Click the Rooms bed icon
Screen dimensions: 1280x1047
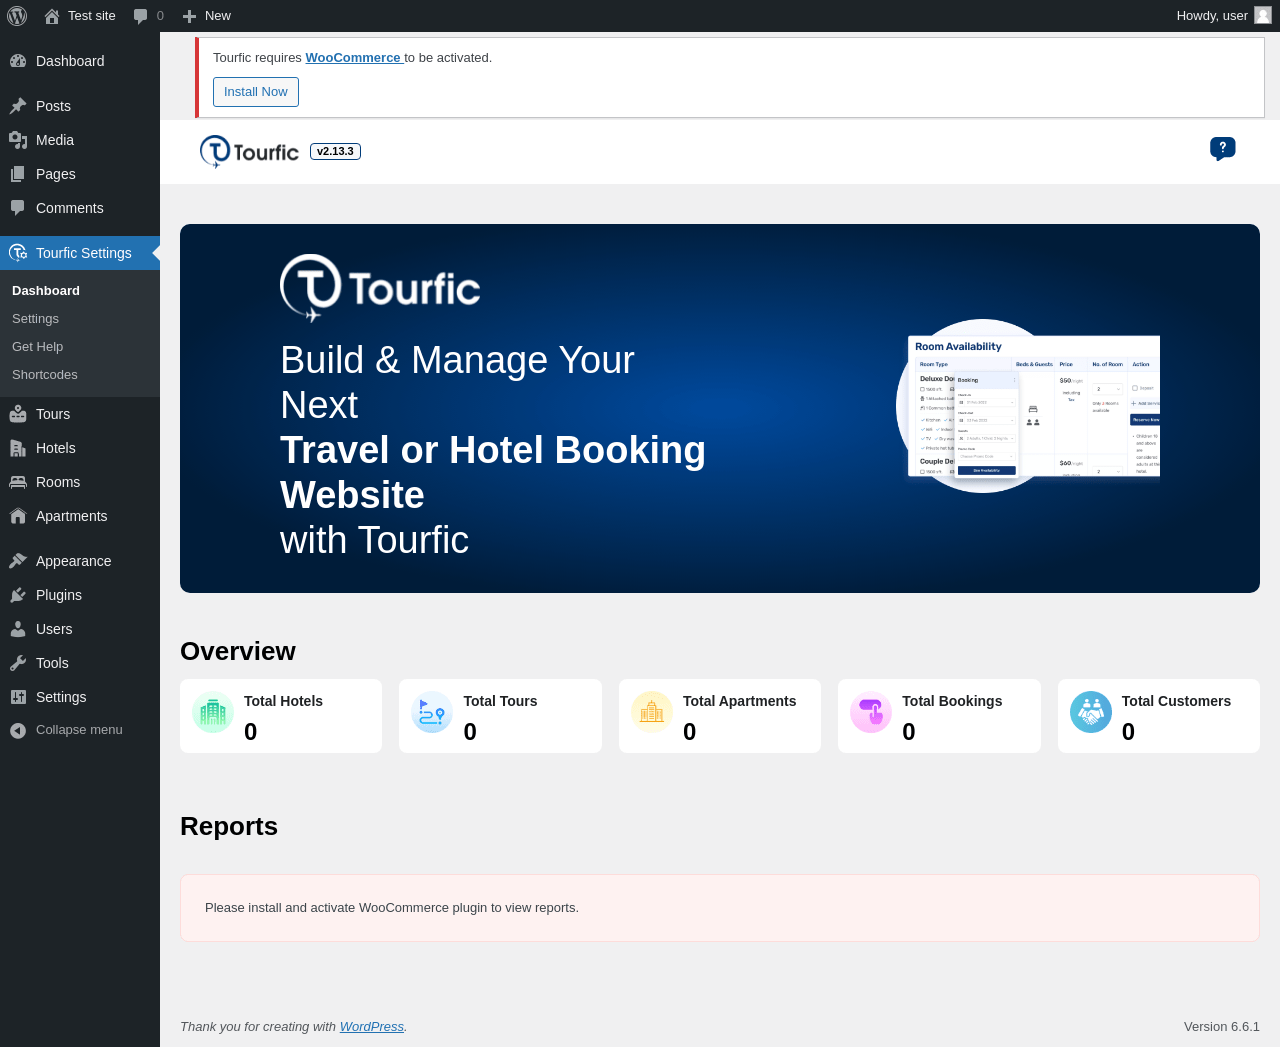click(18, 482)
